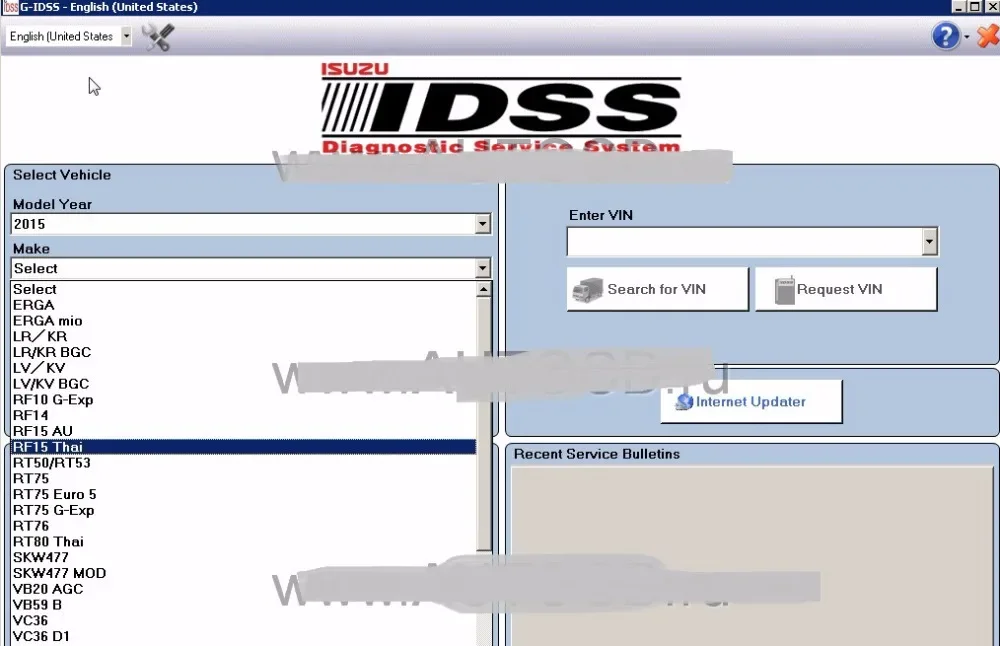Image resolution: width=1000 pixels, height=646 pixels.
Task: Expand the Help icon dropdown arrow
Action: tap(967, 37)
